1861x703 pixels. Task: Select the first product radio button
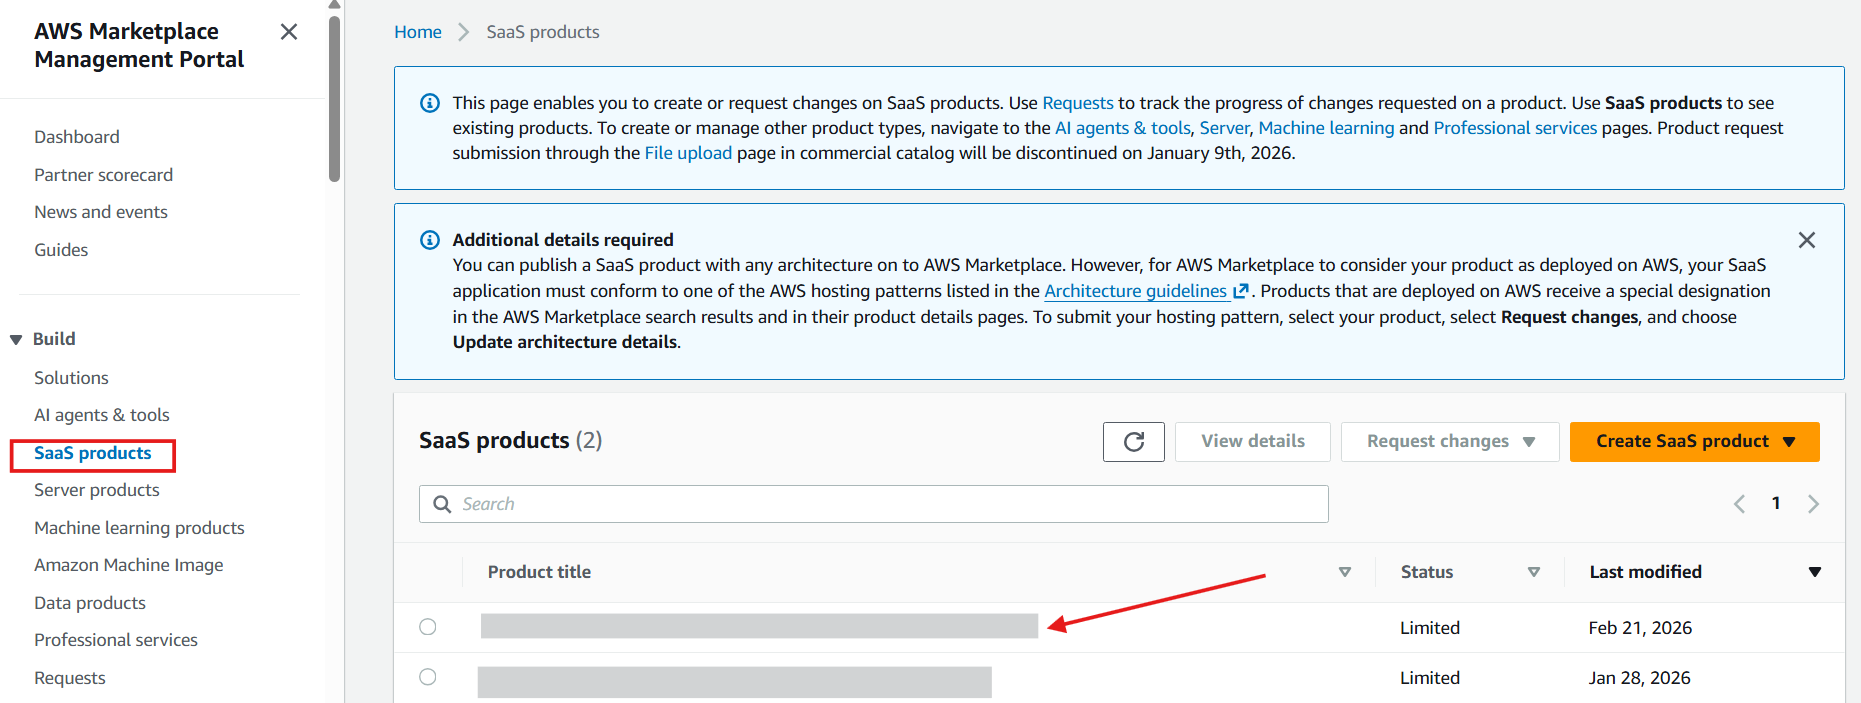428,627
